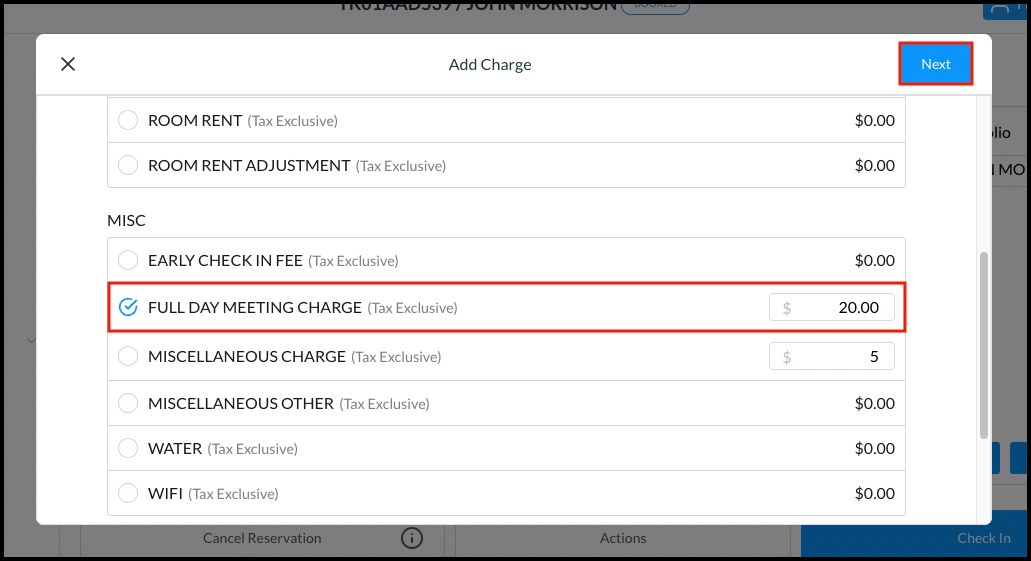
Task: Choose the EARLY CHECK IN FEE option
Action: (x=128, y=260)
